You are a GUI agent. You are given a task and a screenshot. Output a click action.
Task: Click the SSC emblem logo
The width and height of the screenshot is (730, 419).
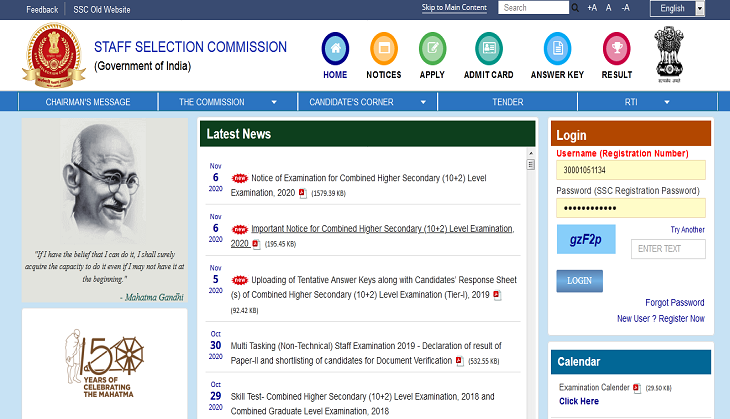point(54,55)
